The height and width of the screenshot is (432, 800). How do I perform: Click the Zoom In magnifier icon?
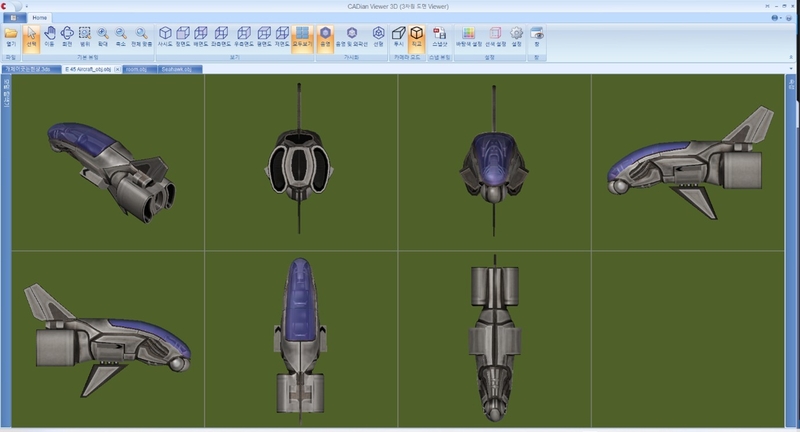click(102, 37)
